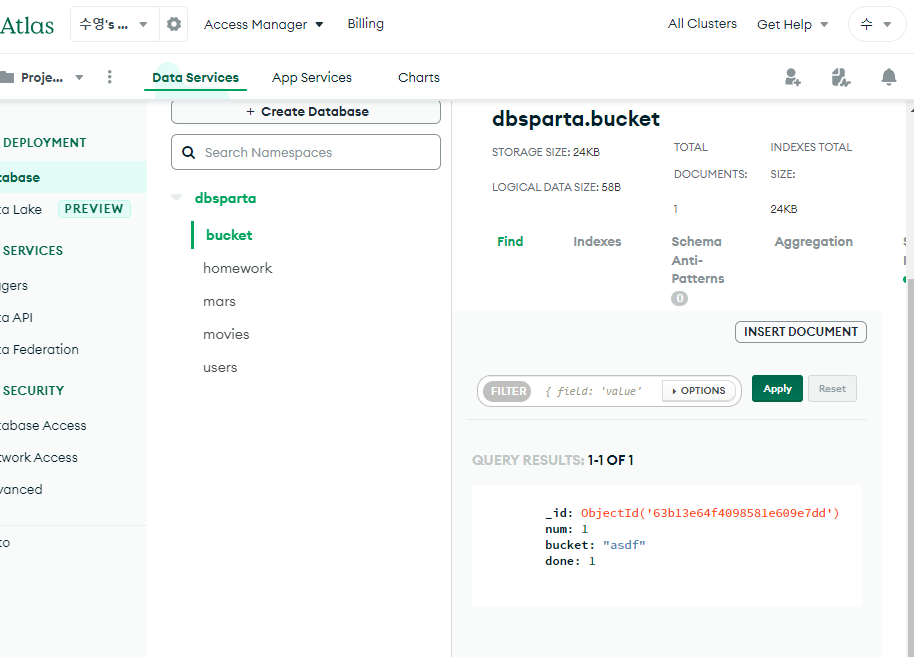914x657 pixels.
Task: Click the project folder icon
Action: point(6,77)
